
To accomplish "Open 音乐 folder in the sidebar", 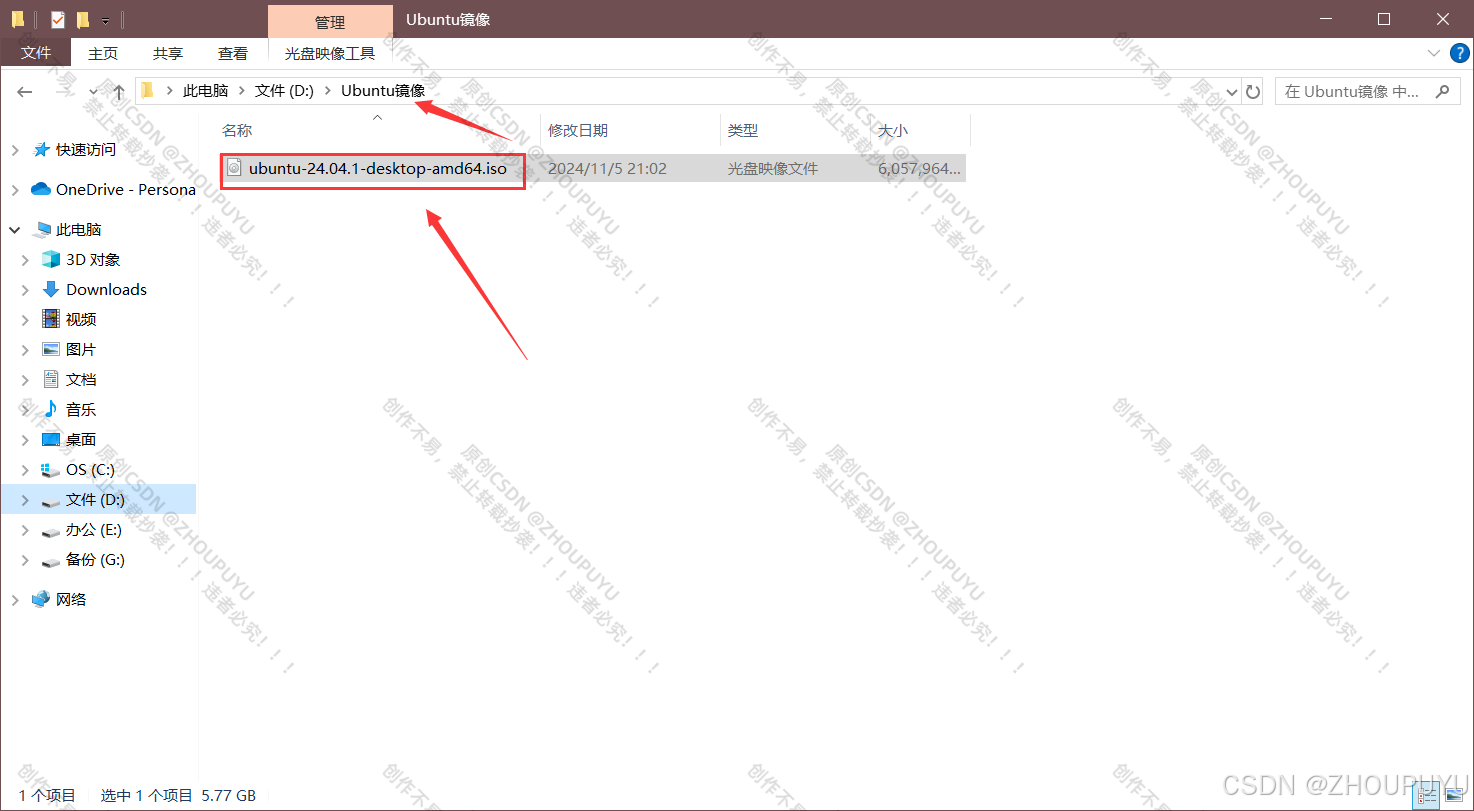I will coord(81,410).
